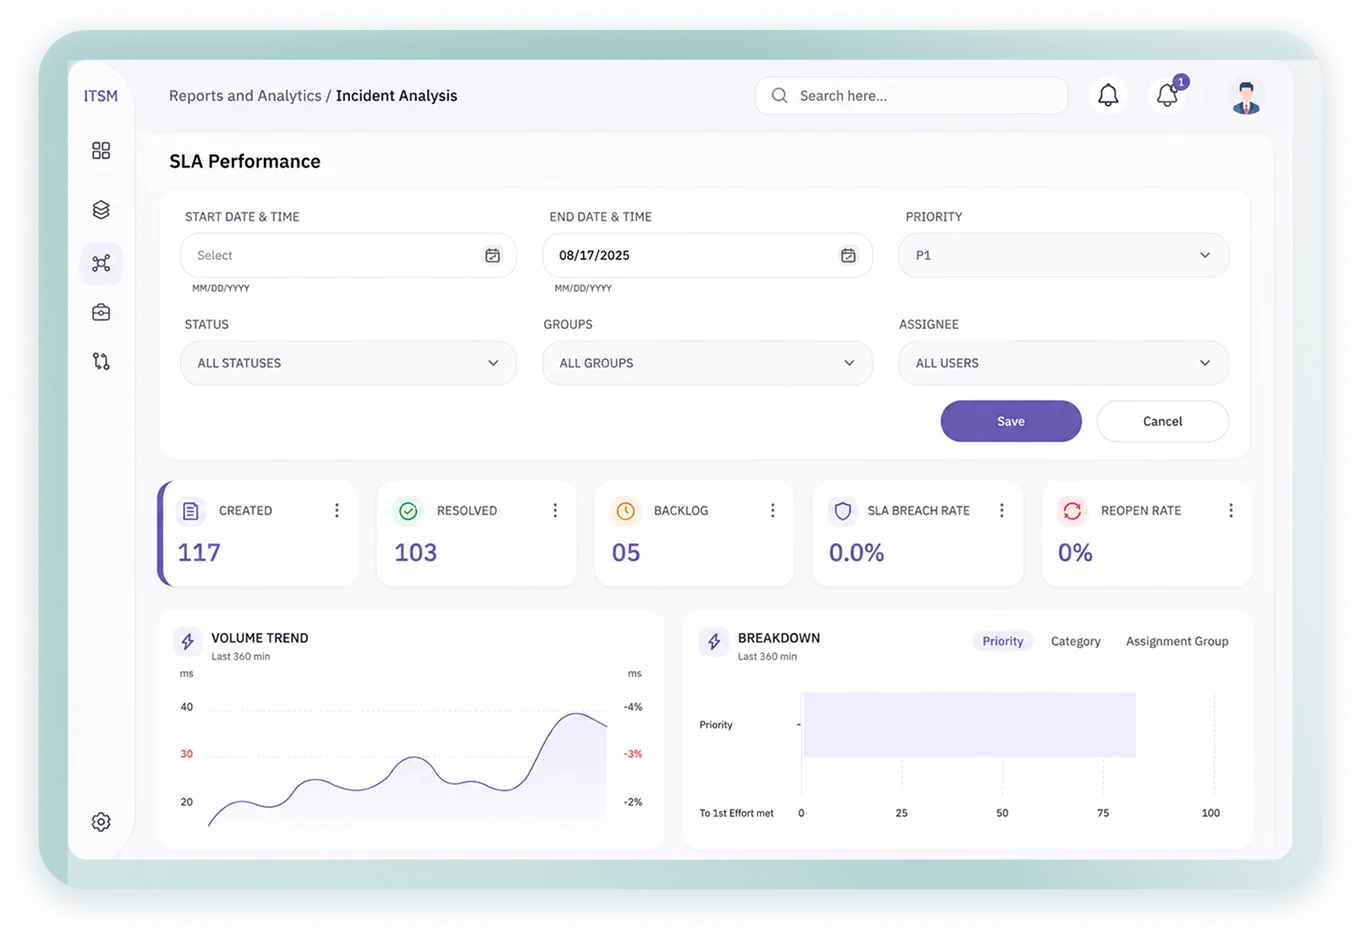Image resolution: width=1361 pixels, height=937 pixels.
Task: Expand the All Groups dropdown
Action: [x=707, y=363]
